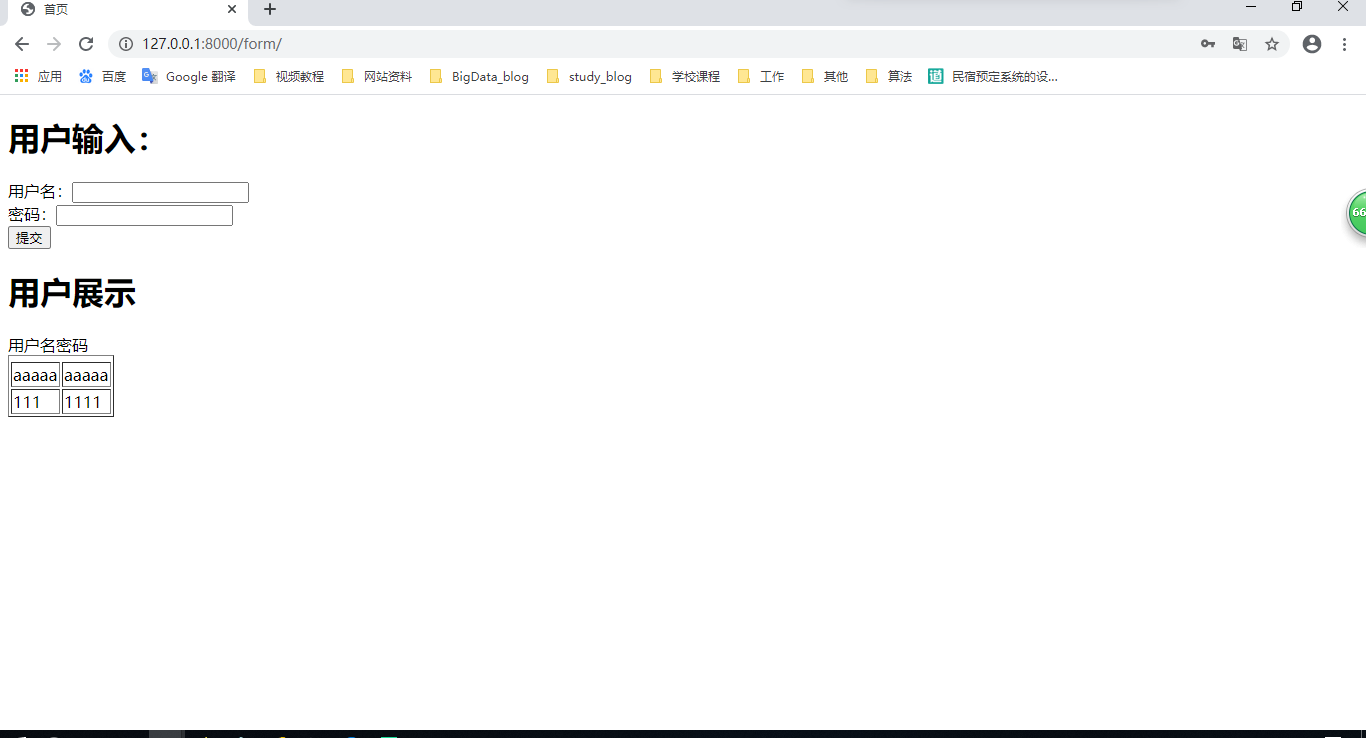1366x738 pixels.
Task: Open the Chrome profile avatar
Action: click(1312, 44)
